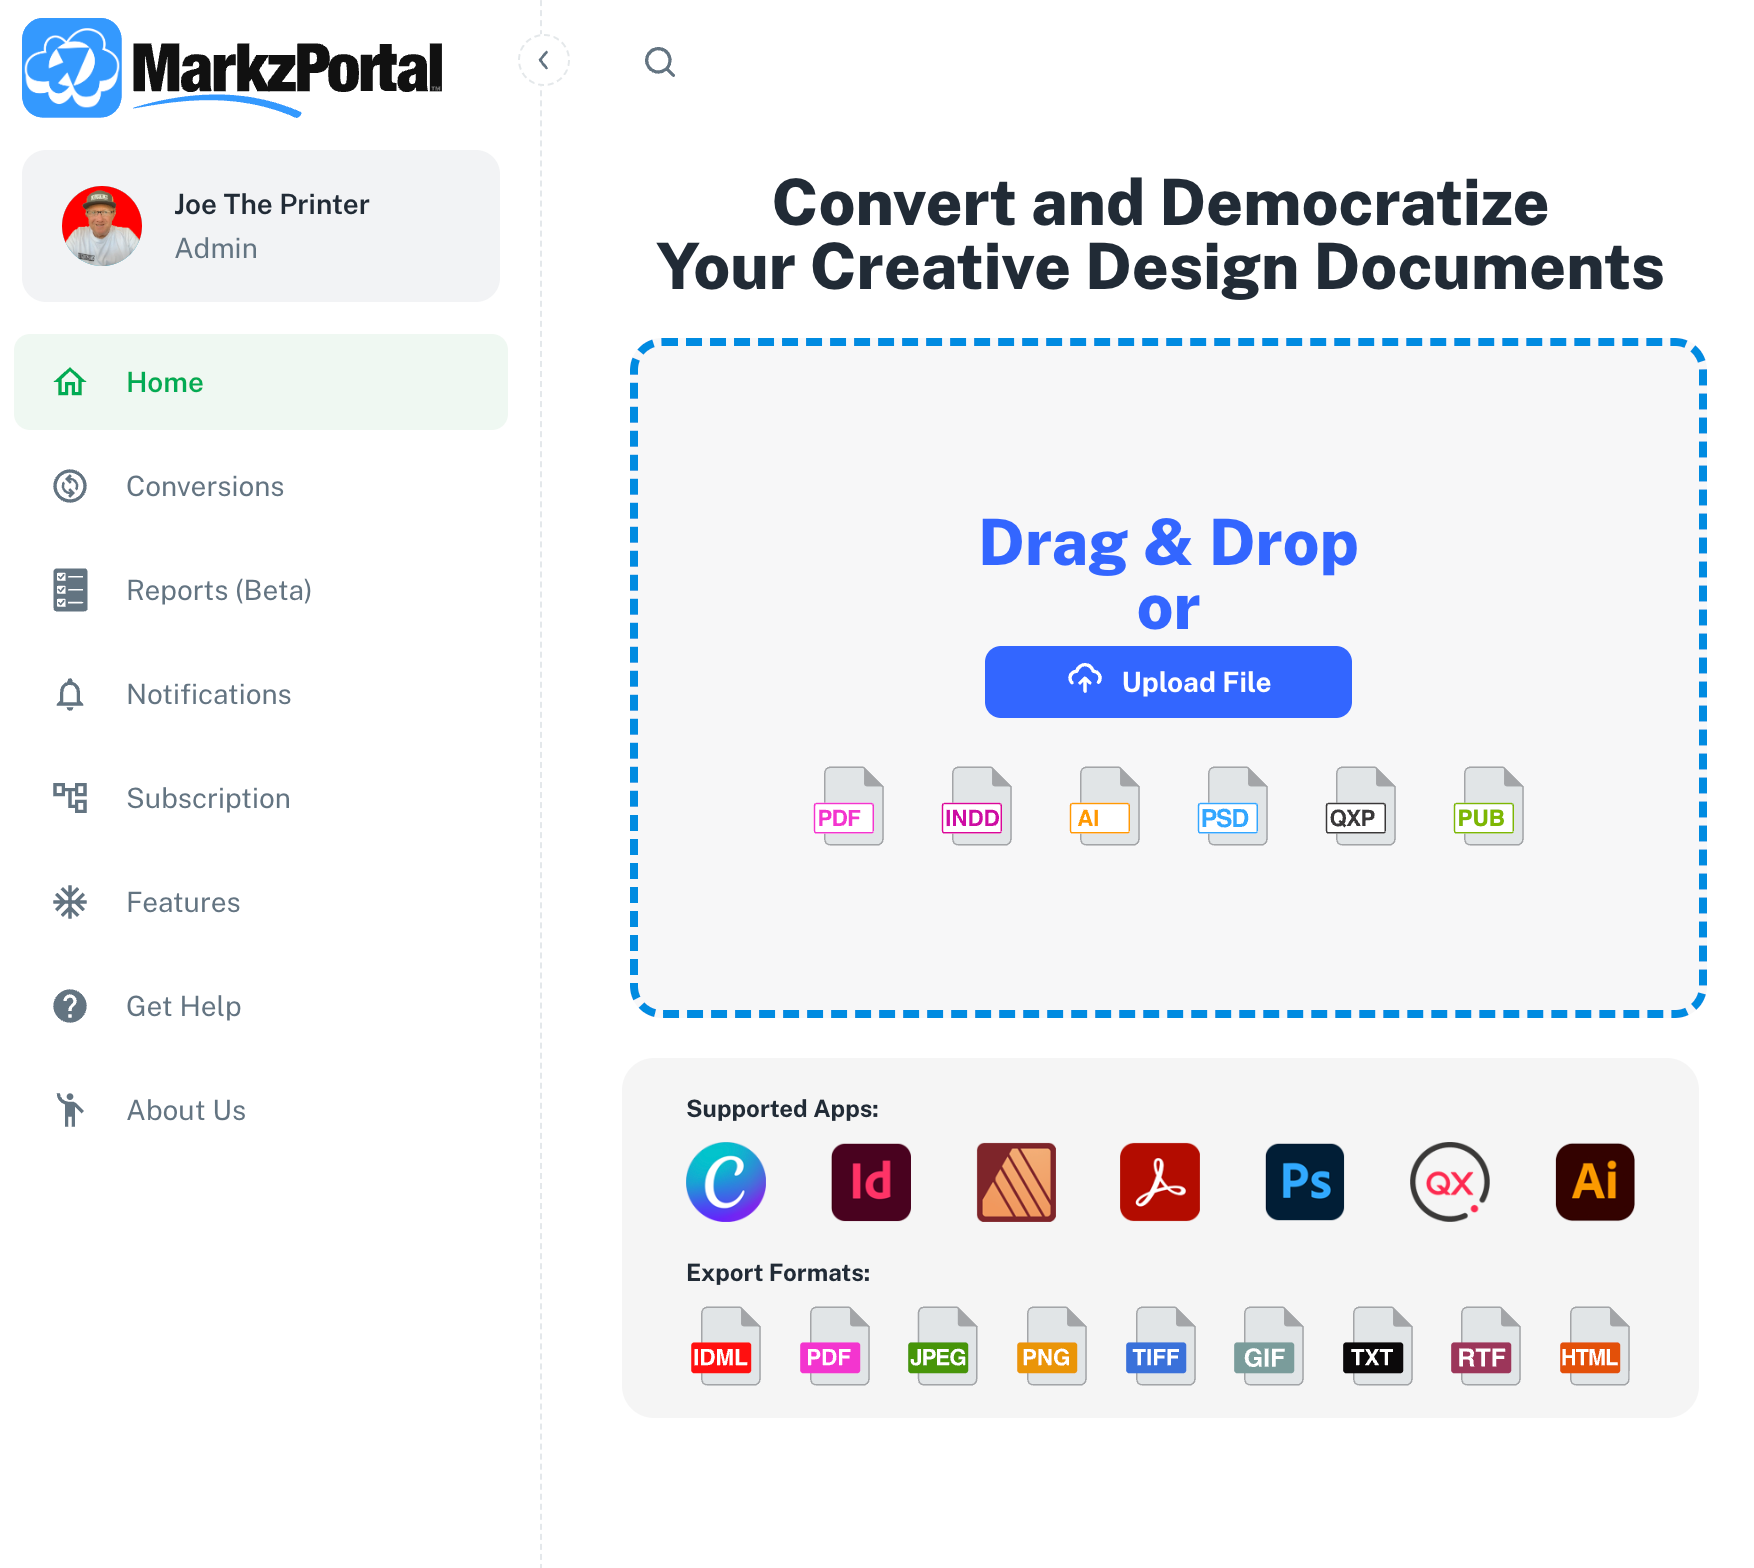
Task: Open the Conversions menu item
Action: [260, 486]
